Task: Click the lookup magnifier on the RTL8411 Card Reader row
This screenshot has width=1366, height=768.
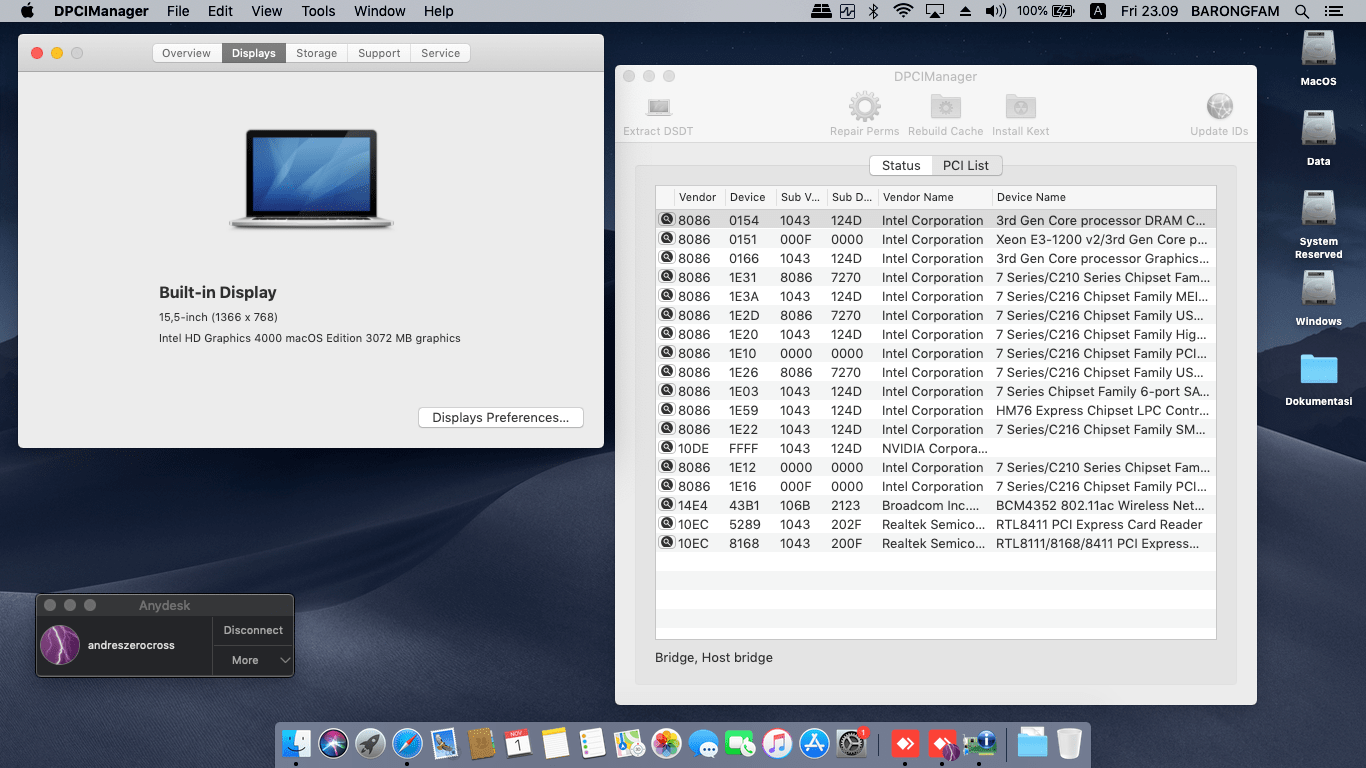Action: pos(667,524)
